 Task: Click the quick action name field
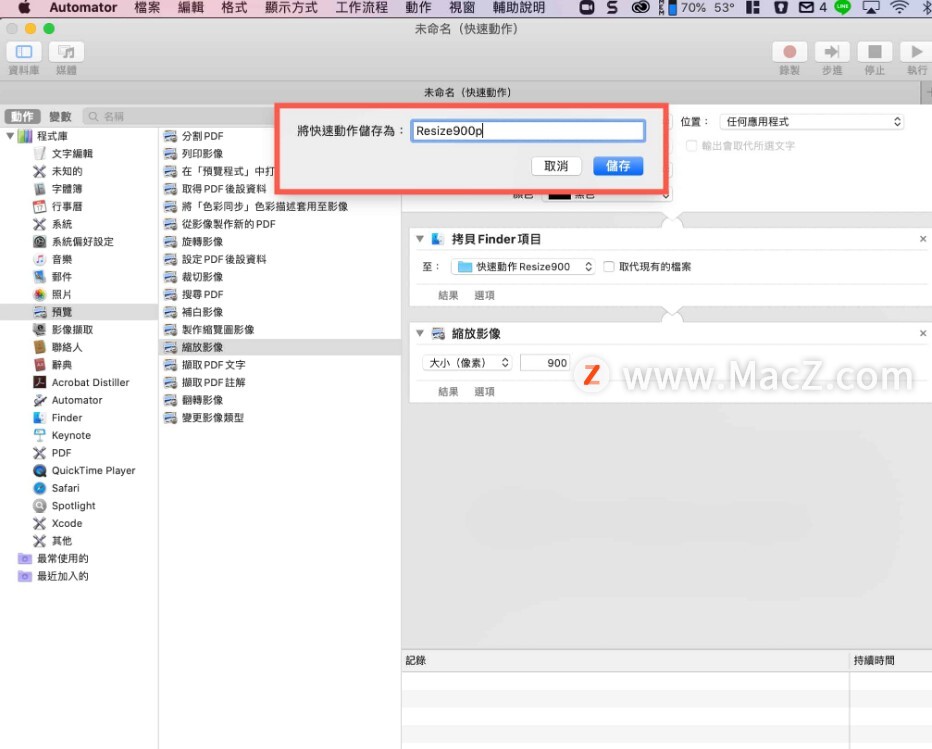click(528, 131)
